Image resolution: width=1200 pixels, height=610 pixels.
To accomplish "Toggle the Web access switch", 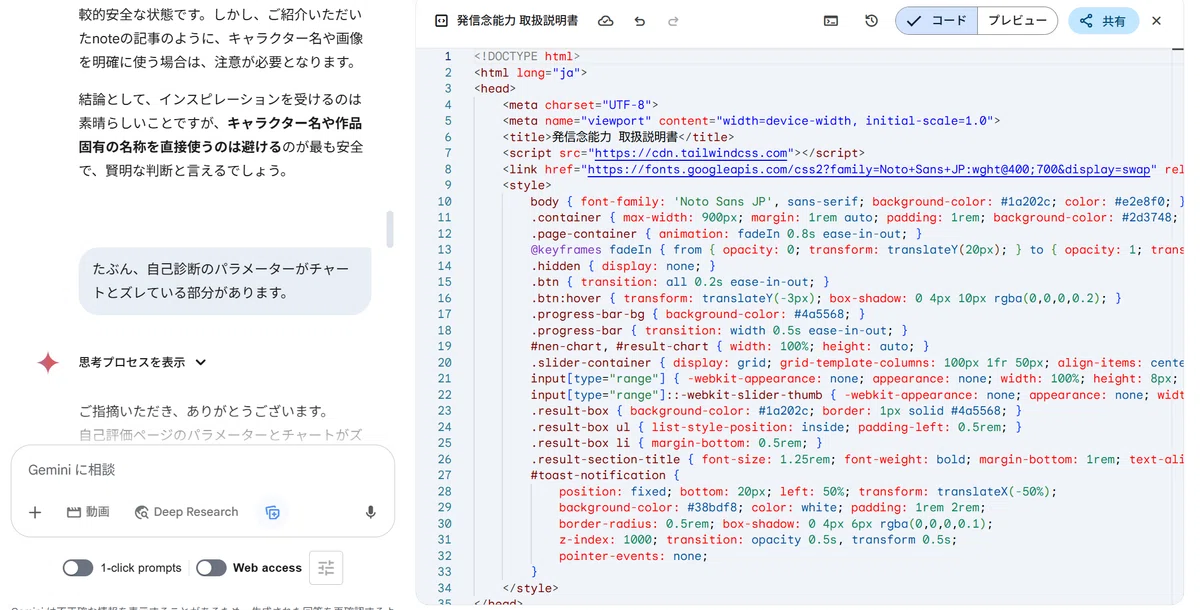I will point(211,568).
